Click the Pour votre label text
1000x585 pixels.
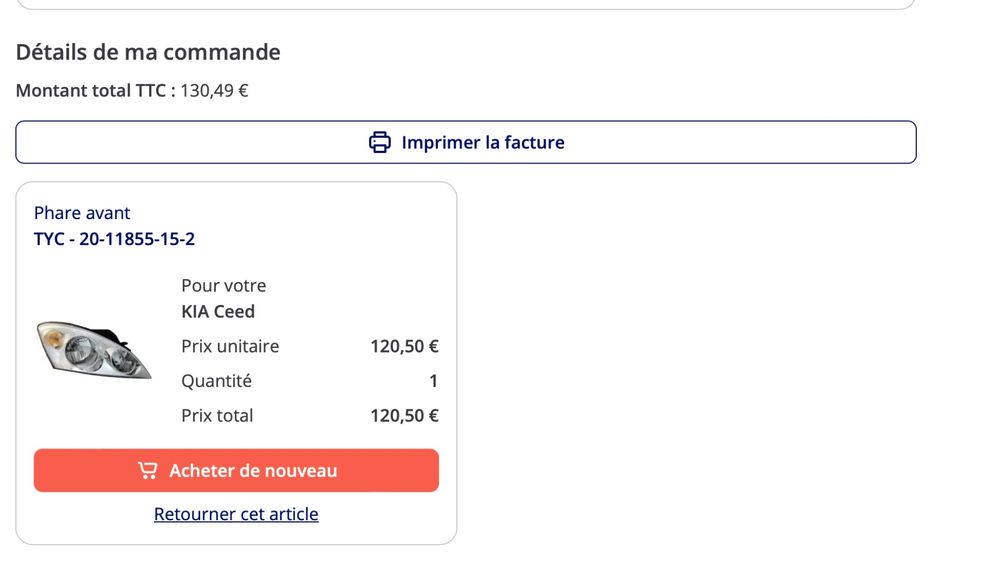point(224,286)
